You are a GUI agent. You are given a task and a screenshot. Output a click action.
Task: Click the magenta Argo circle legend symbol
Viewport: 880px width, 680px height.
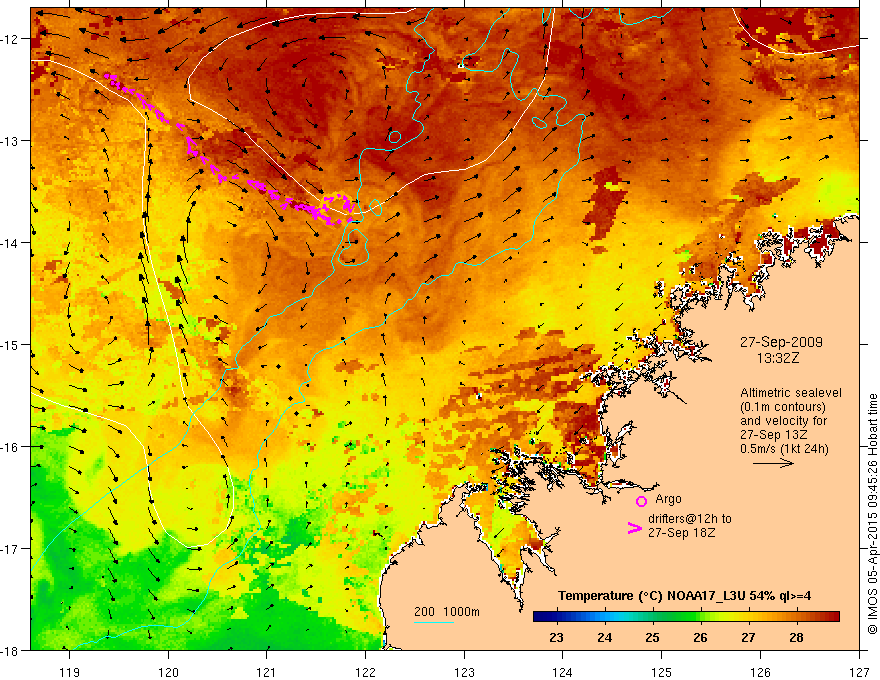click(x=641, y=501)
